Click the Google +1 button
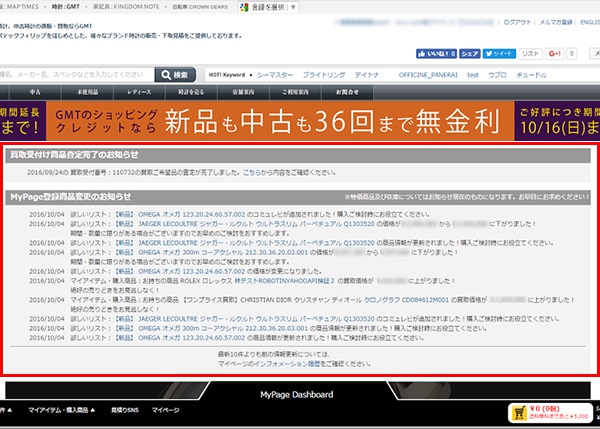Viewport: 600px width, 429px height. click(x=554, y=54)
